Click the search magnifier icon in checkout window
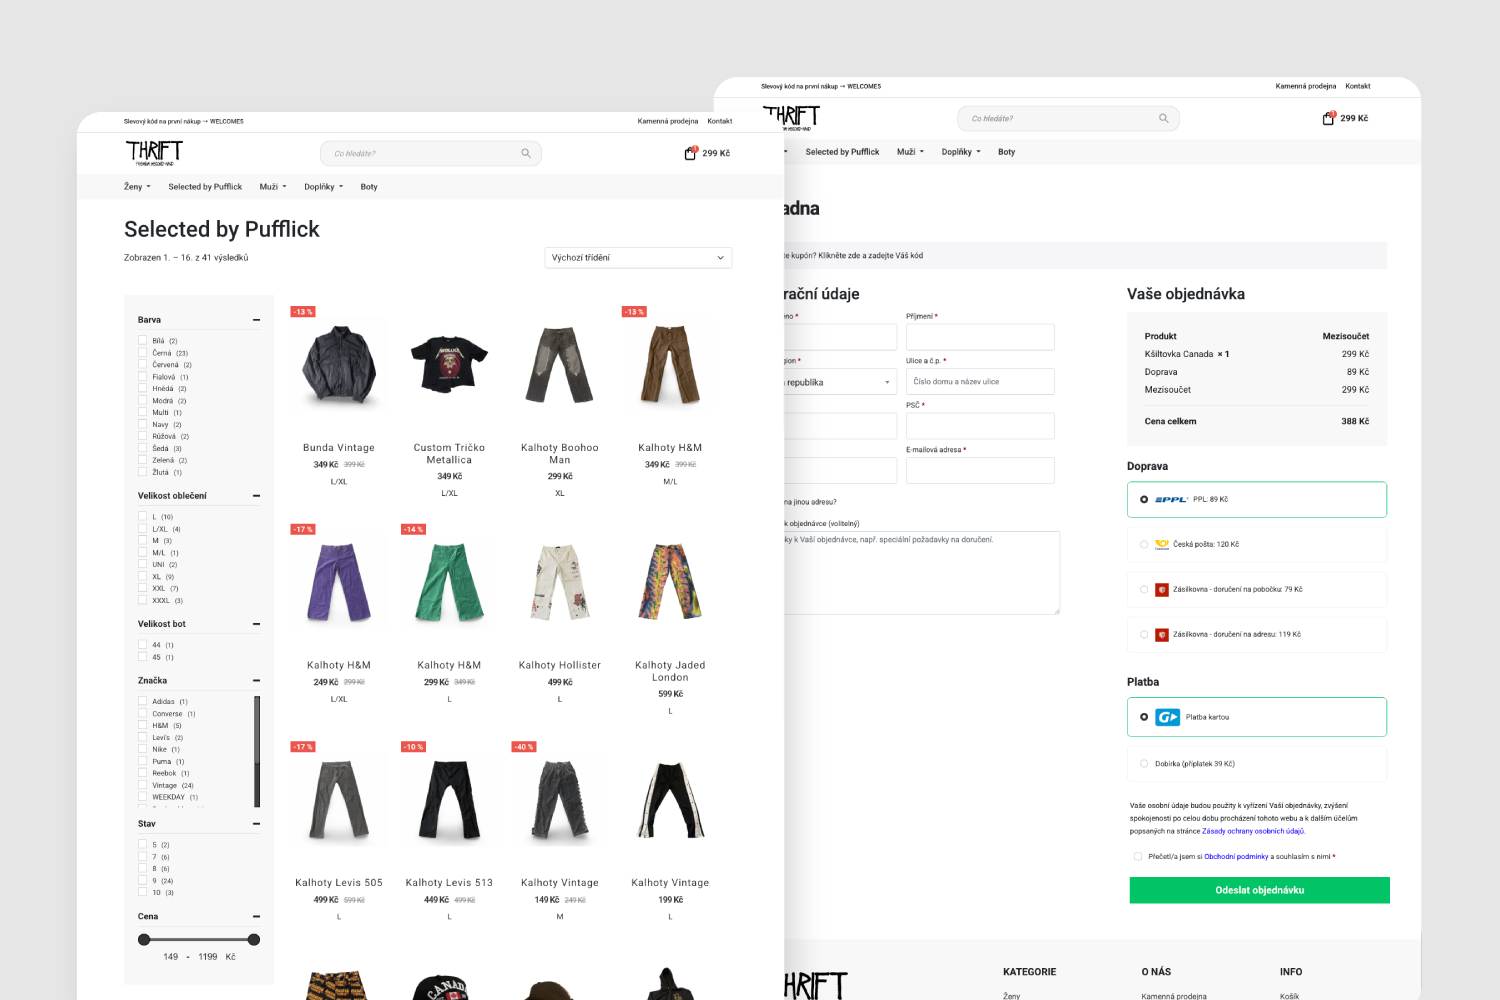1500x1000 pixels. [1163, 119]
